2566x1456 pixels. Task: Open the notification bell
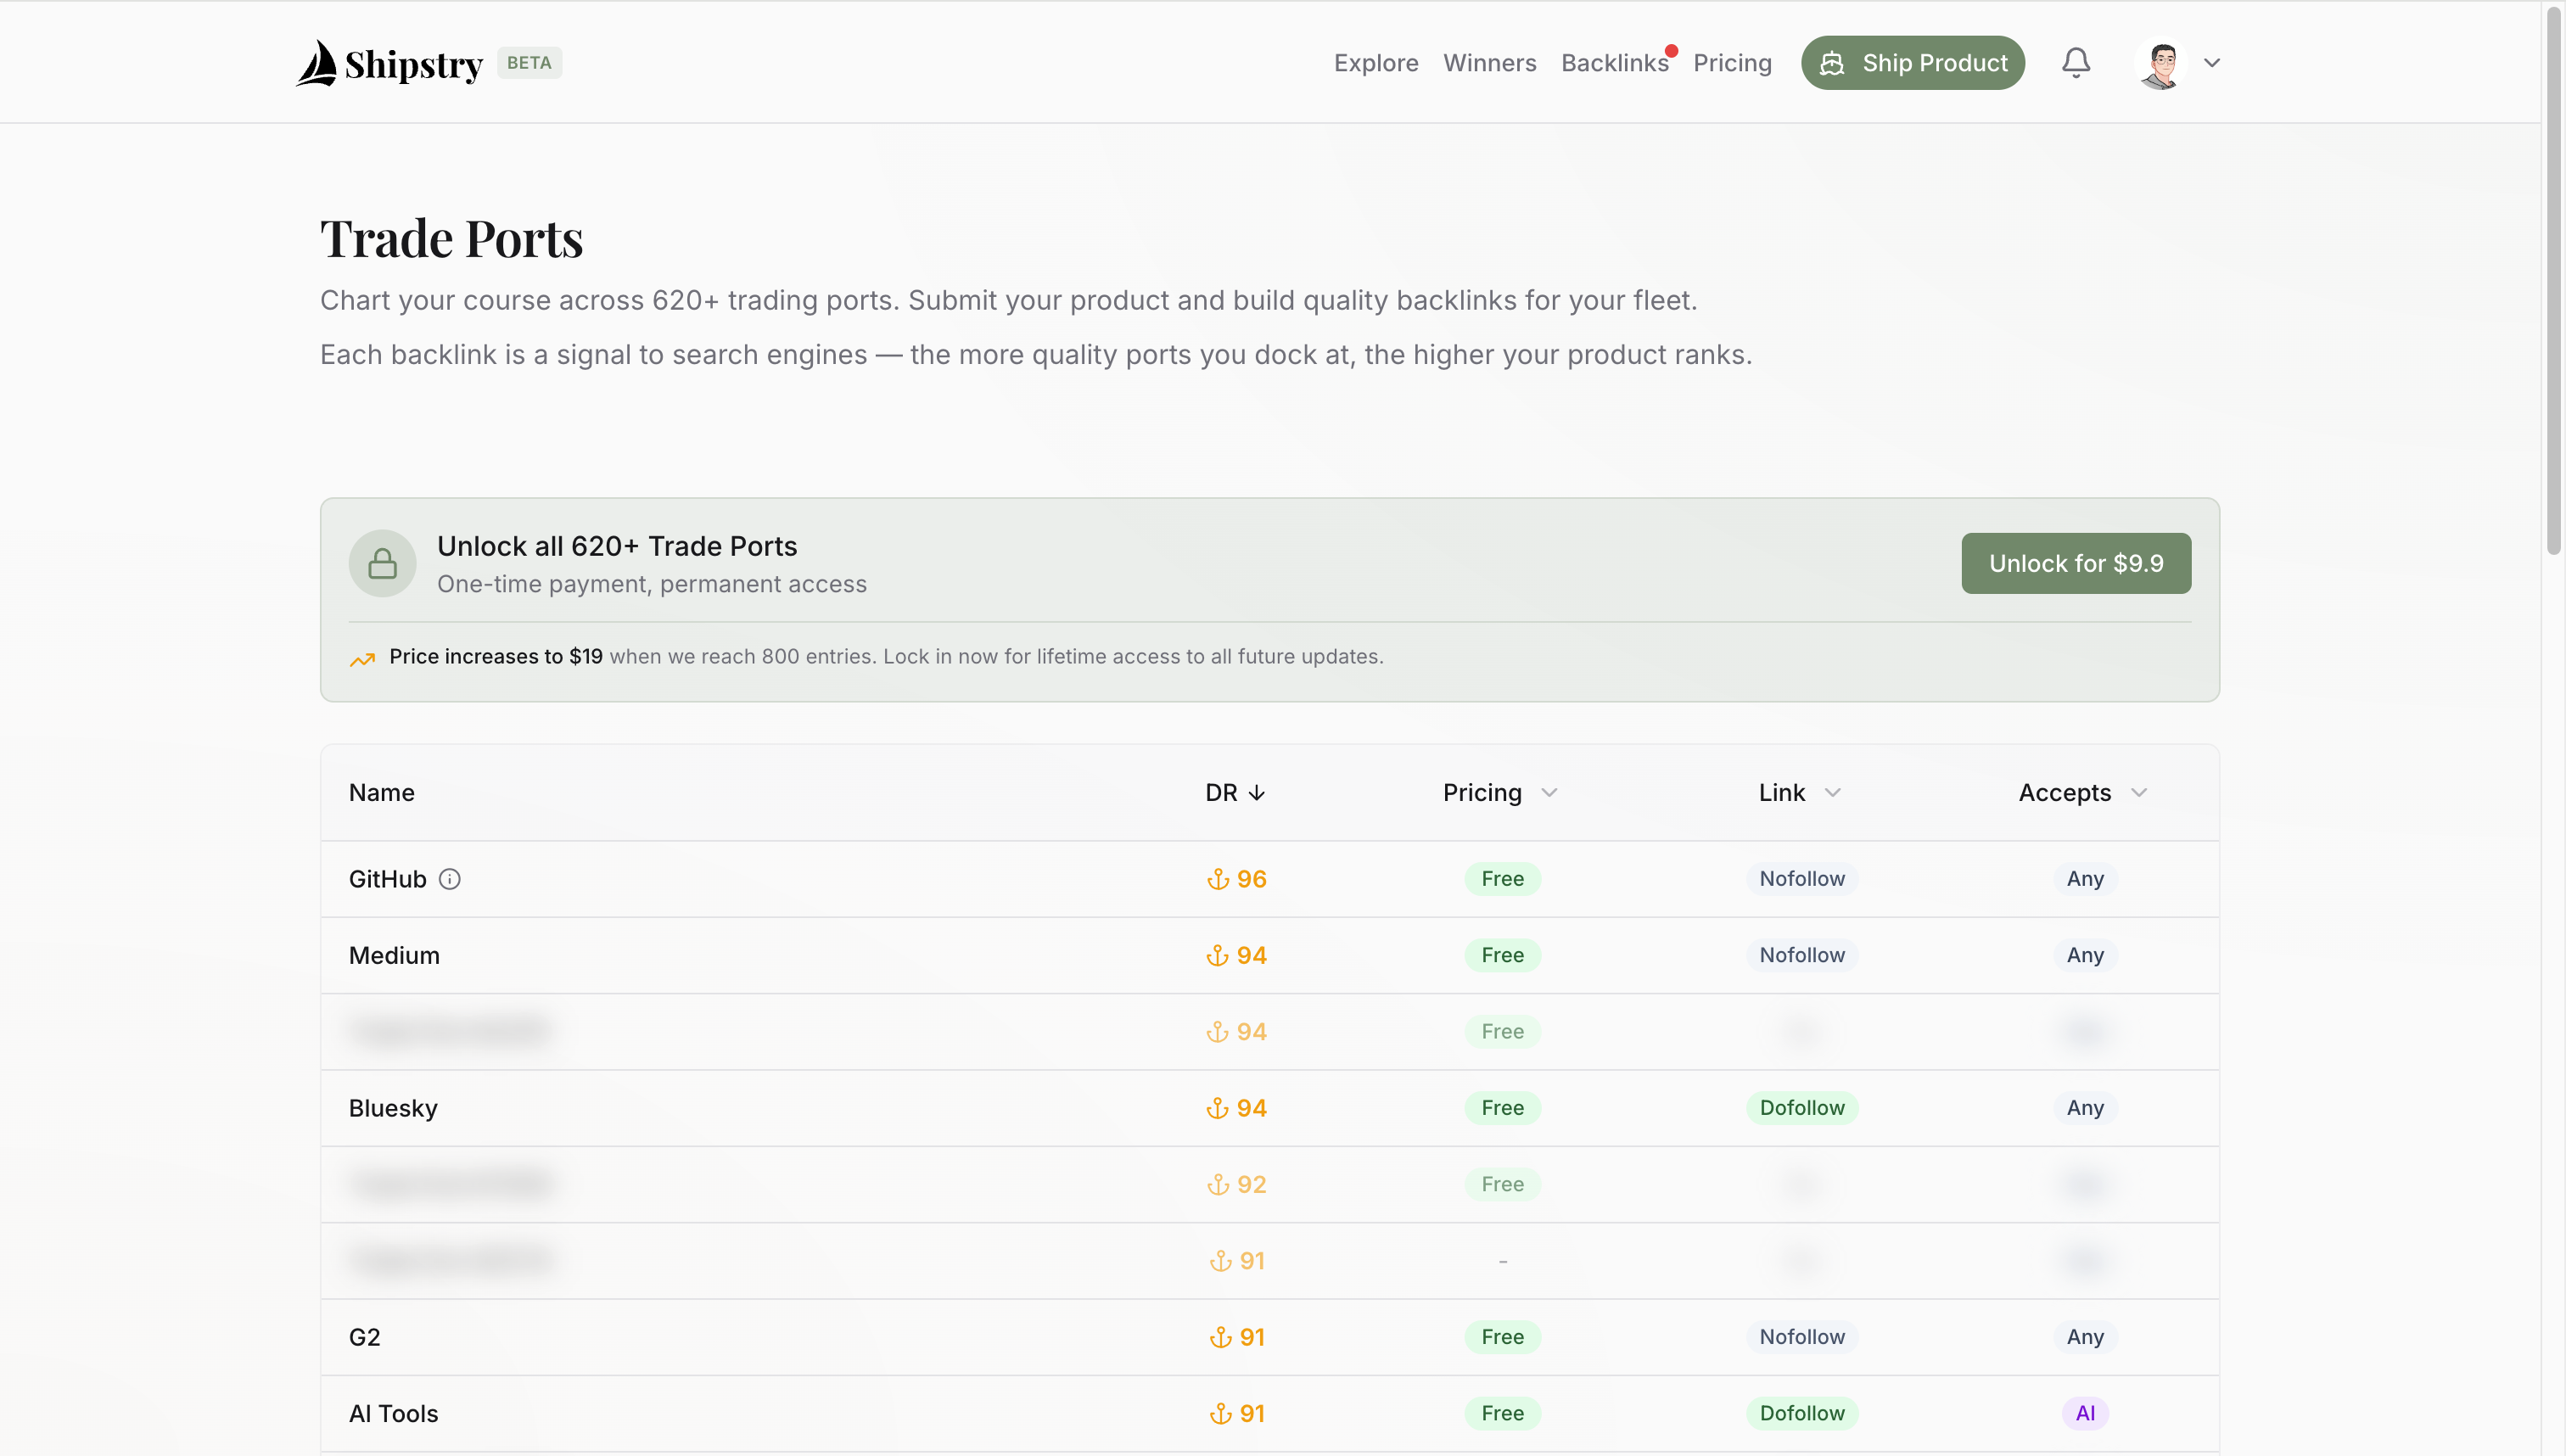(2075, 62)
